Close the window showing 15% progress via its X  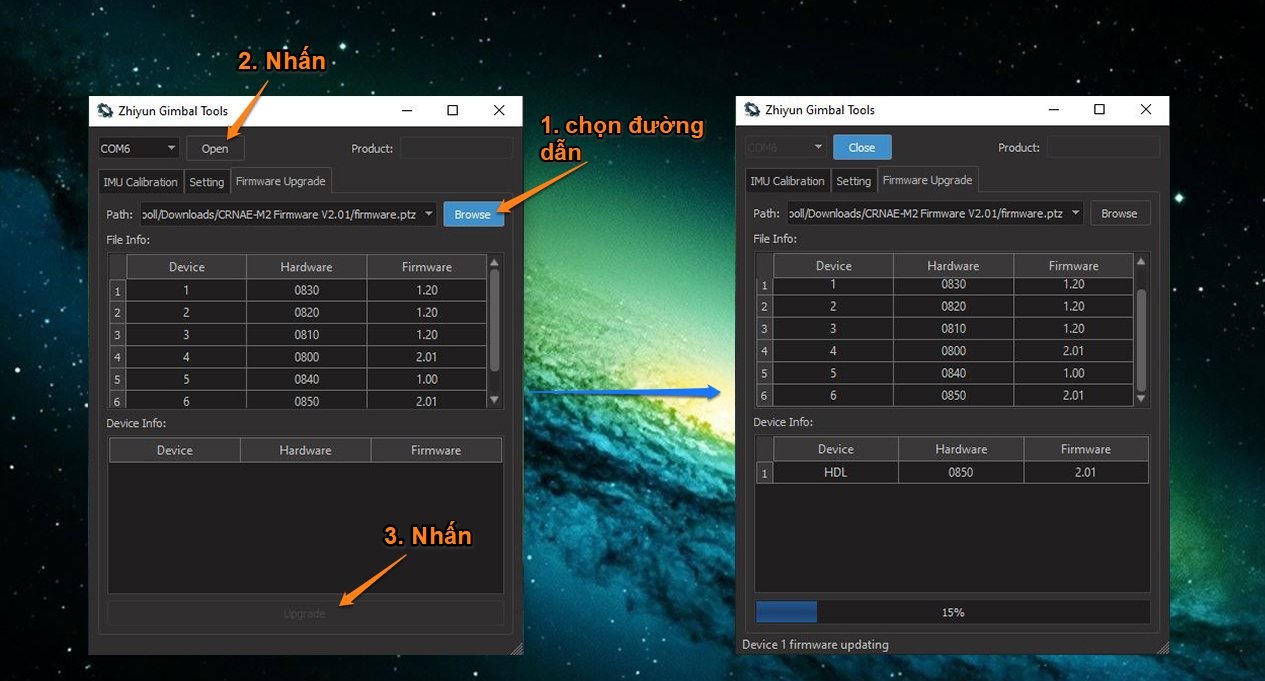point(1146,109)
